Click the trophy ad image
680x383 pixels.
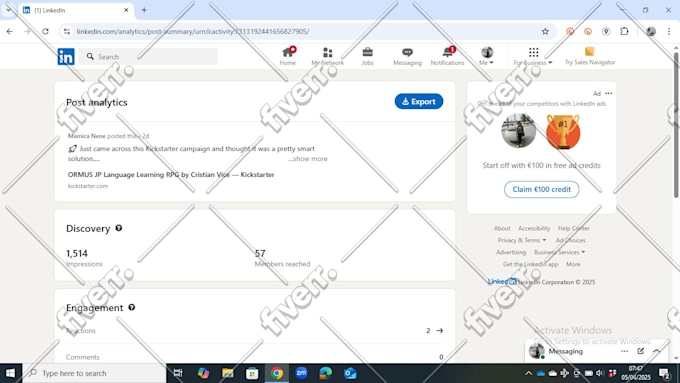pyautogui.click(x=563, y=131)
